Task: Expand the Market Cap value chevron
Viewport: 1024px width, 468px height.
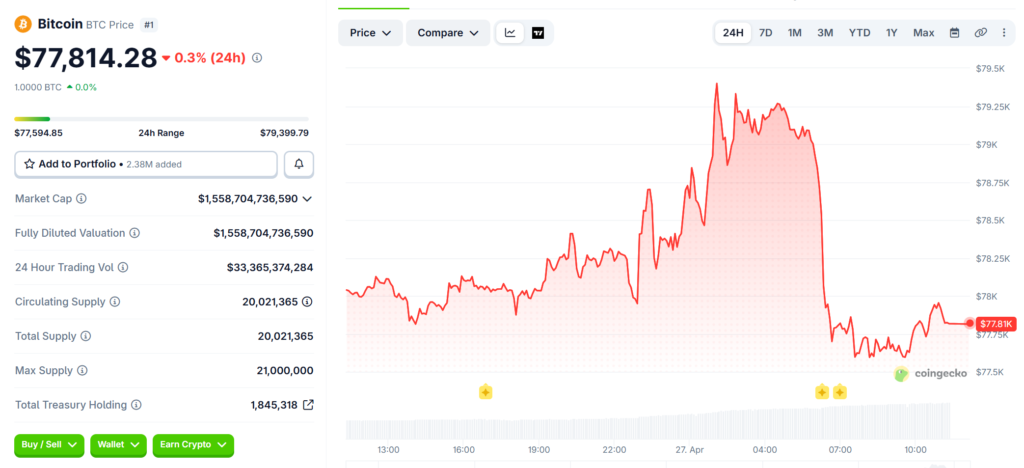Action: pos(307,199)
